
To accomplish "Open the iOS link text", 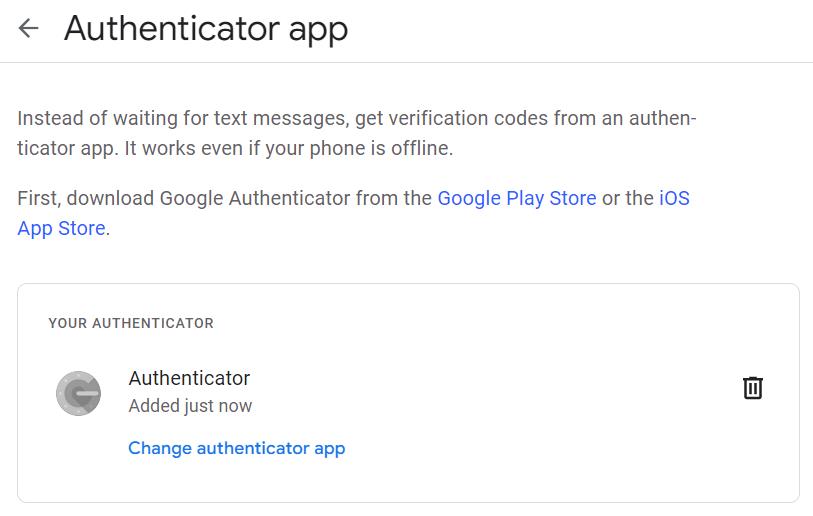I will pos(675,198).
